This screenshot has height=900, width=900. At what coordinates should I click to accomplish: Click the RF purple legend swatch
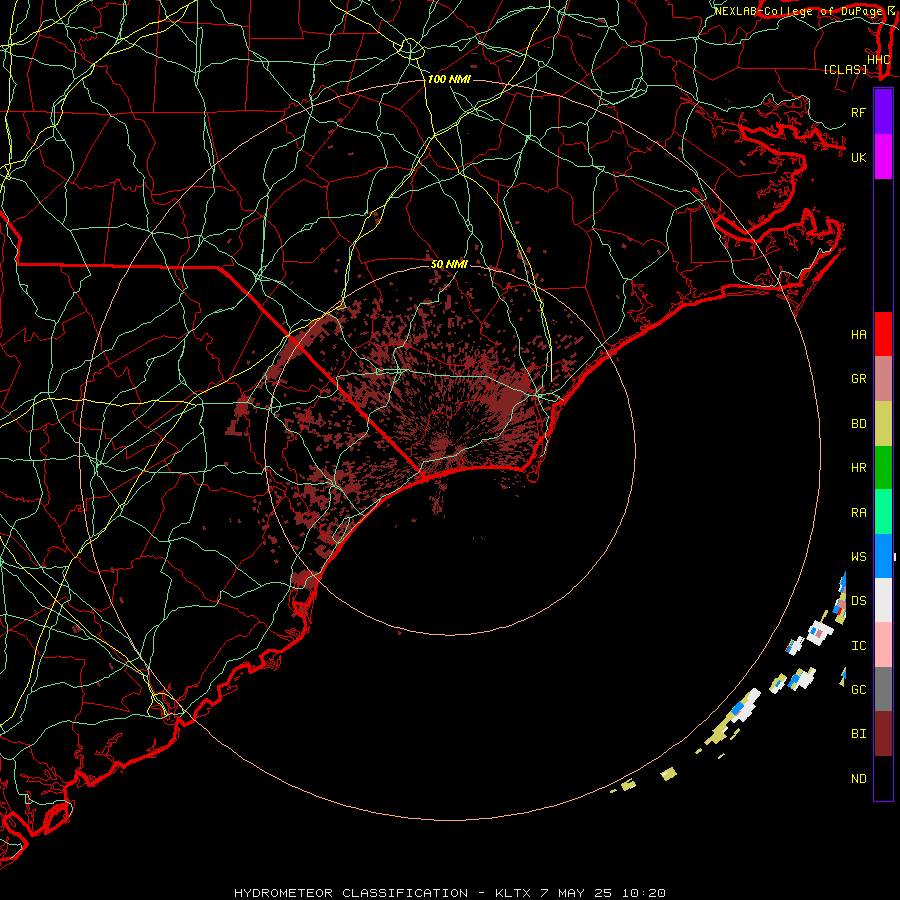[x=883, y=112]
